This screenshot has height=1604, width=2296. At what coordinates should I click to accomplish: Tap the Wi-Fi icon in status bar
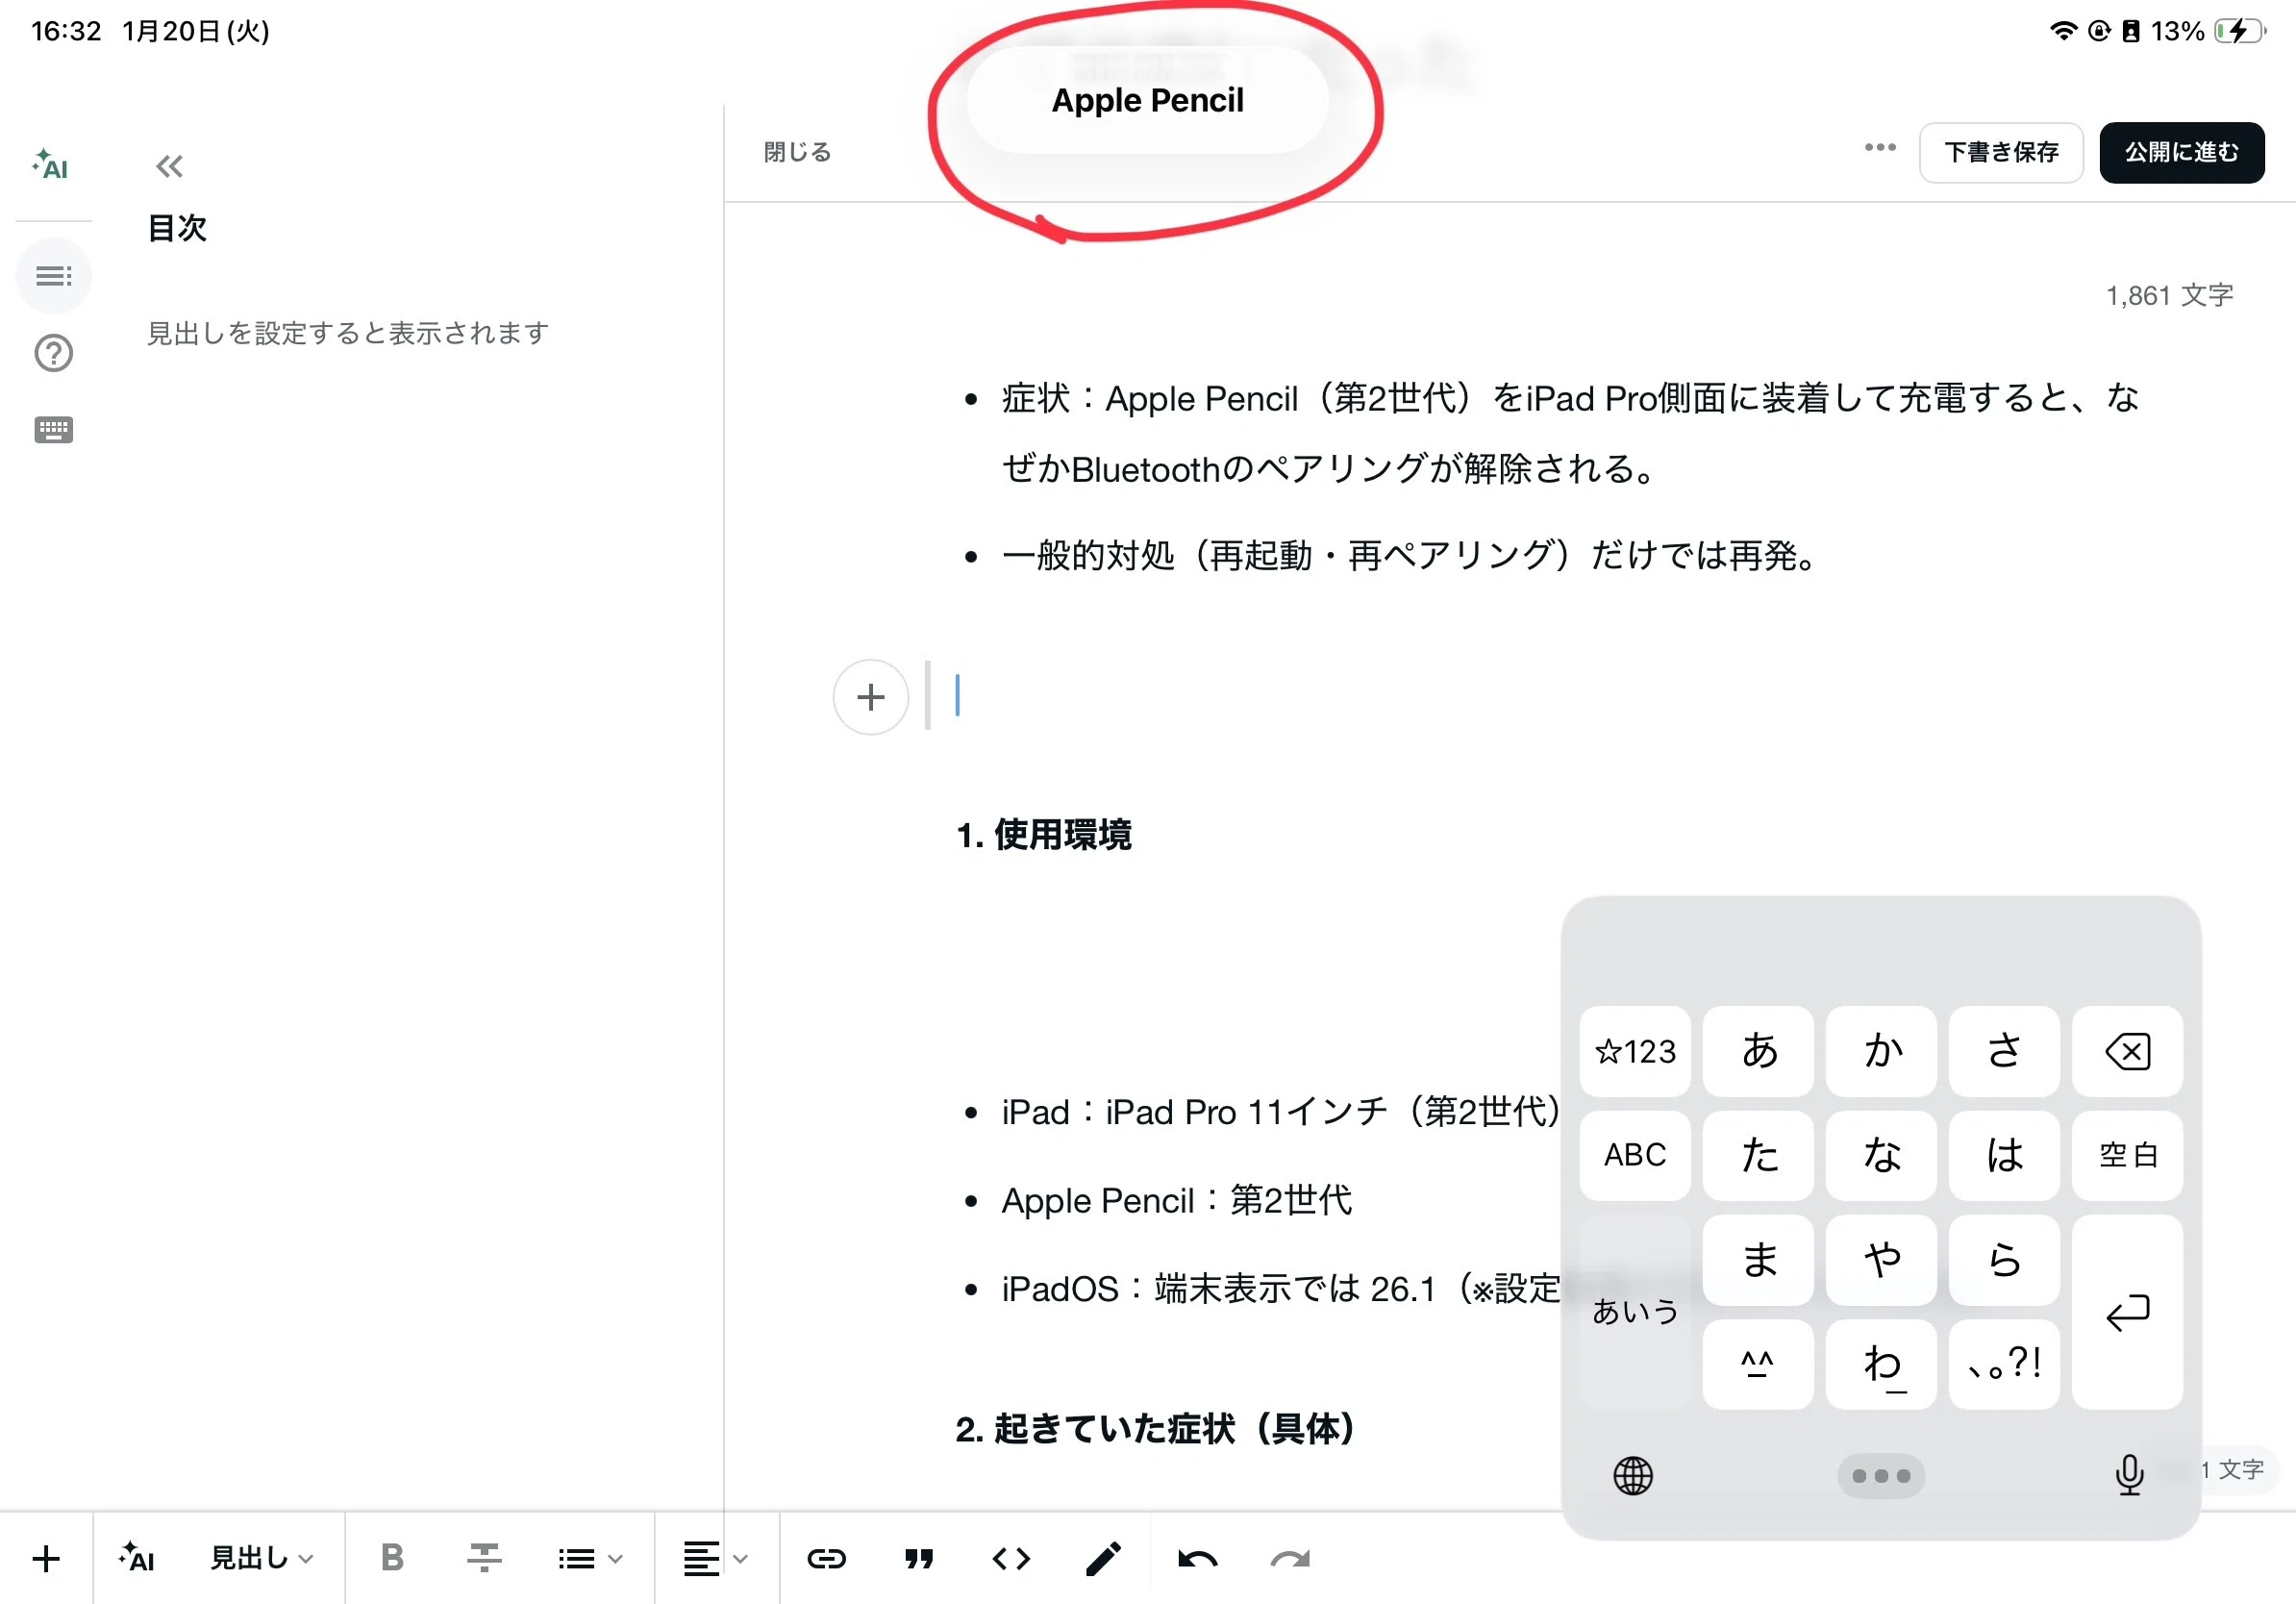(x=2062, y=31)
